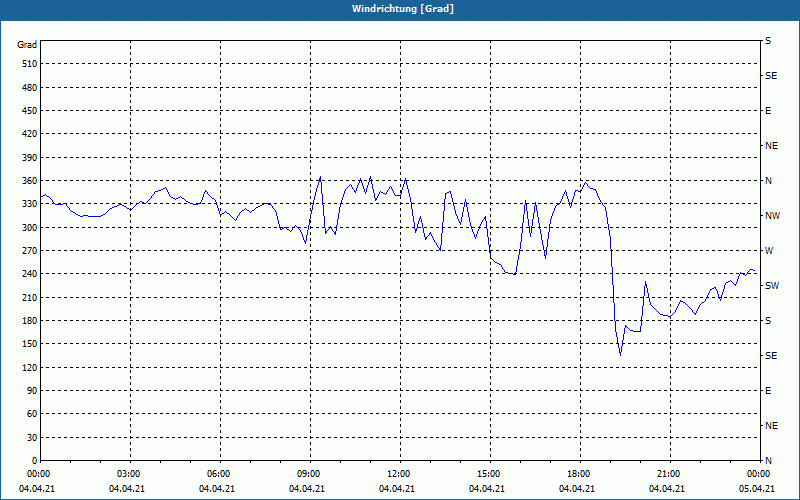Select the SW compass label on the right axis
This screenshot has width=800, height=500.
pos(772,286)
